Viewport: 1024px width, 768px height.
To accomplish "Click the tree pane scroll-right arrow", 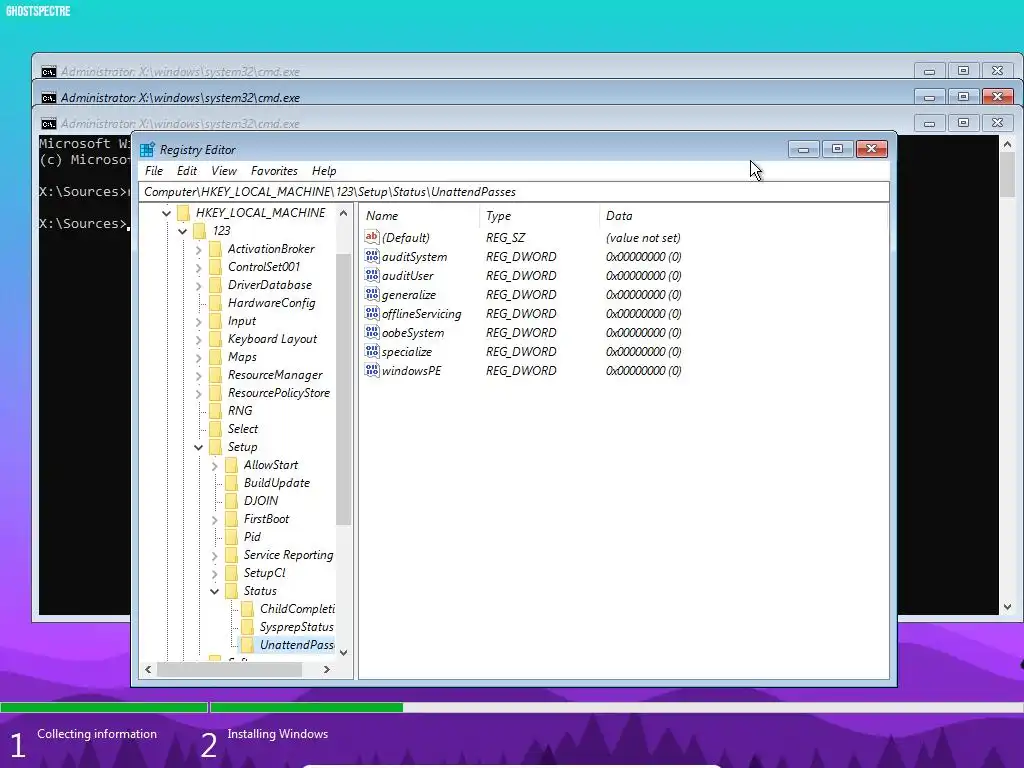I will [327, 669].
